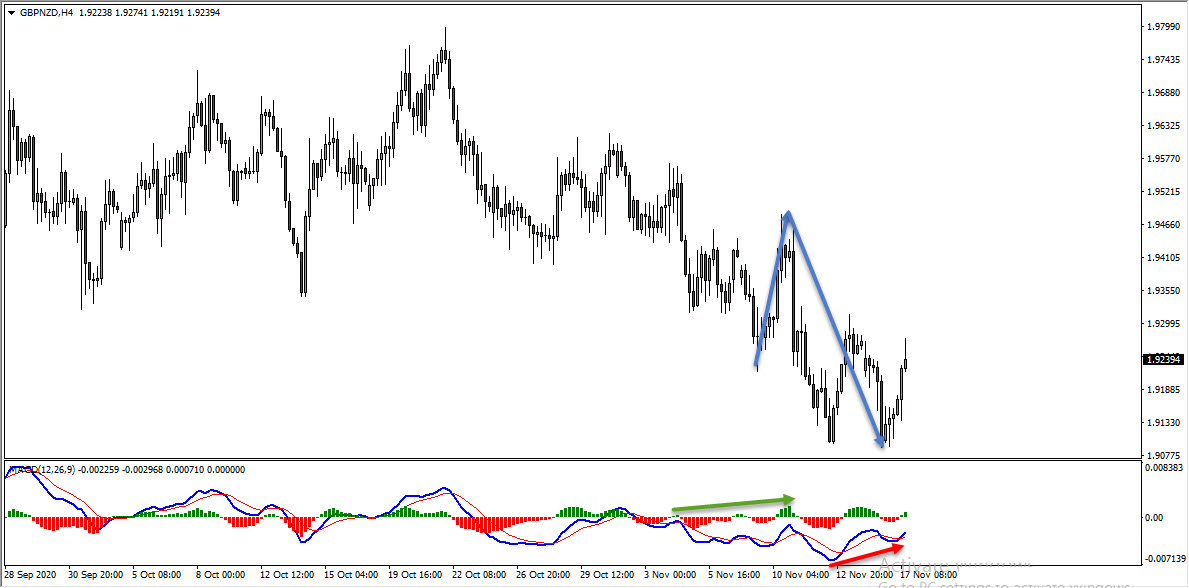Click the 29 Oct 12:00 time label
The width and height of the screenshot is (1189, 588).
coord(605,574)
